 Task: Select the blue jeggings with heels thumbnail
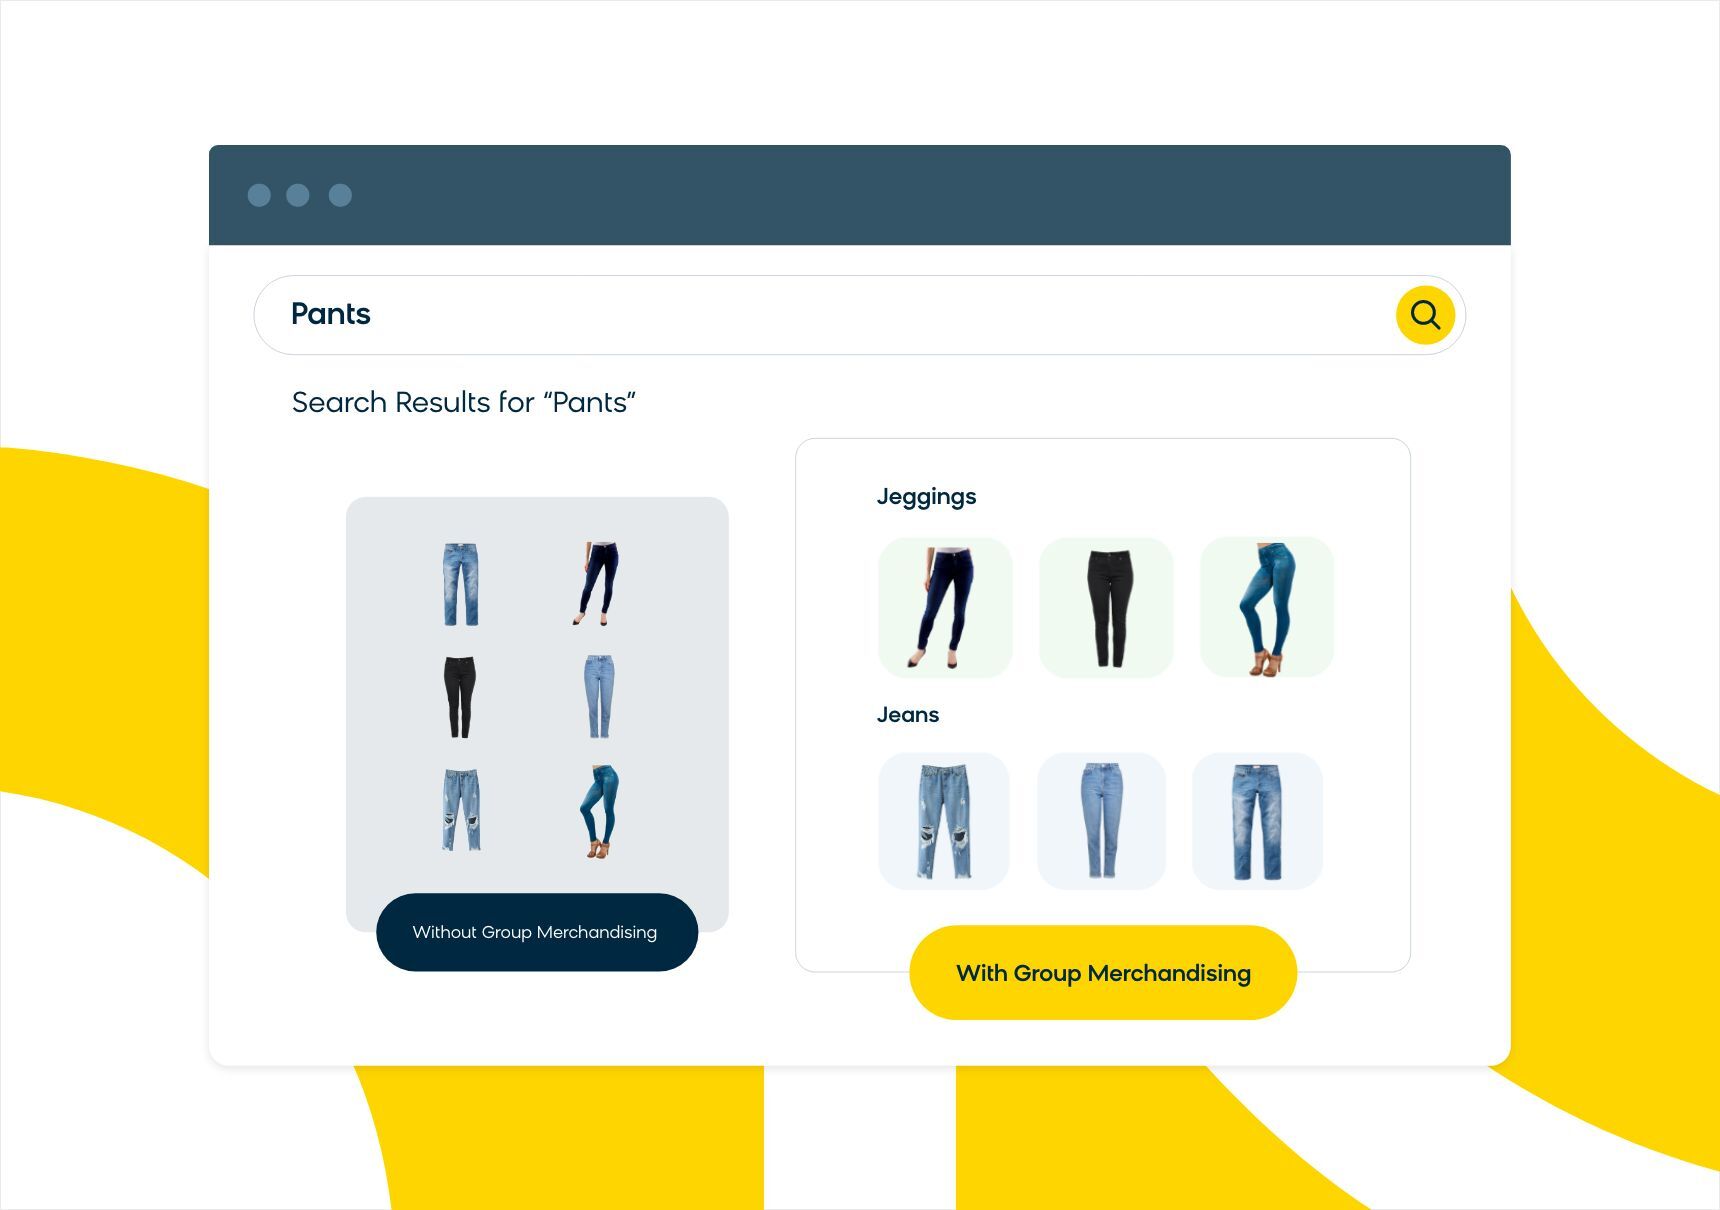(x=1267, y=607)
